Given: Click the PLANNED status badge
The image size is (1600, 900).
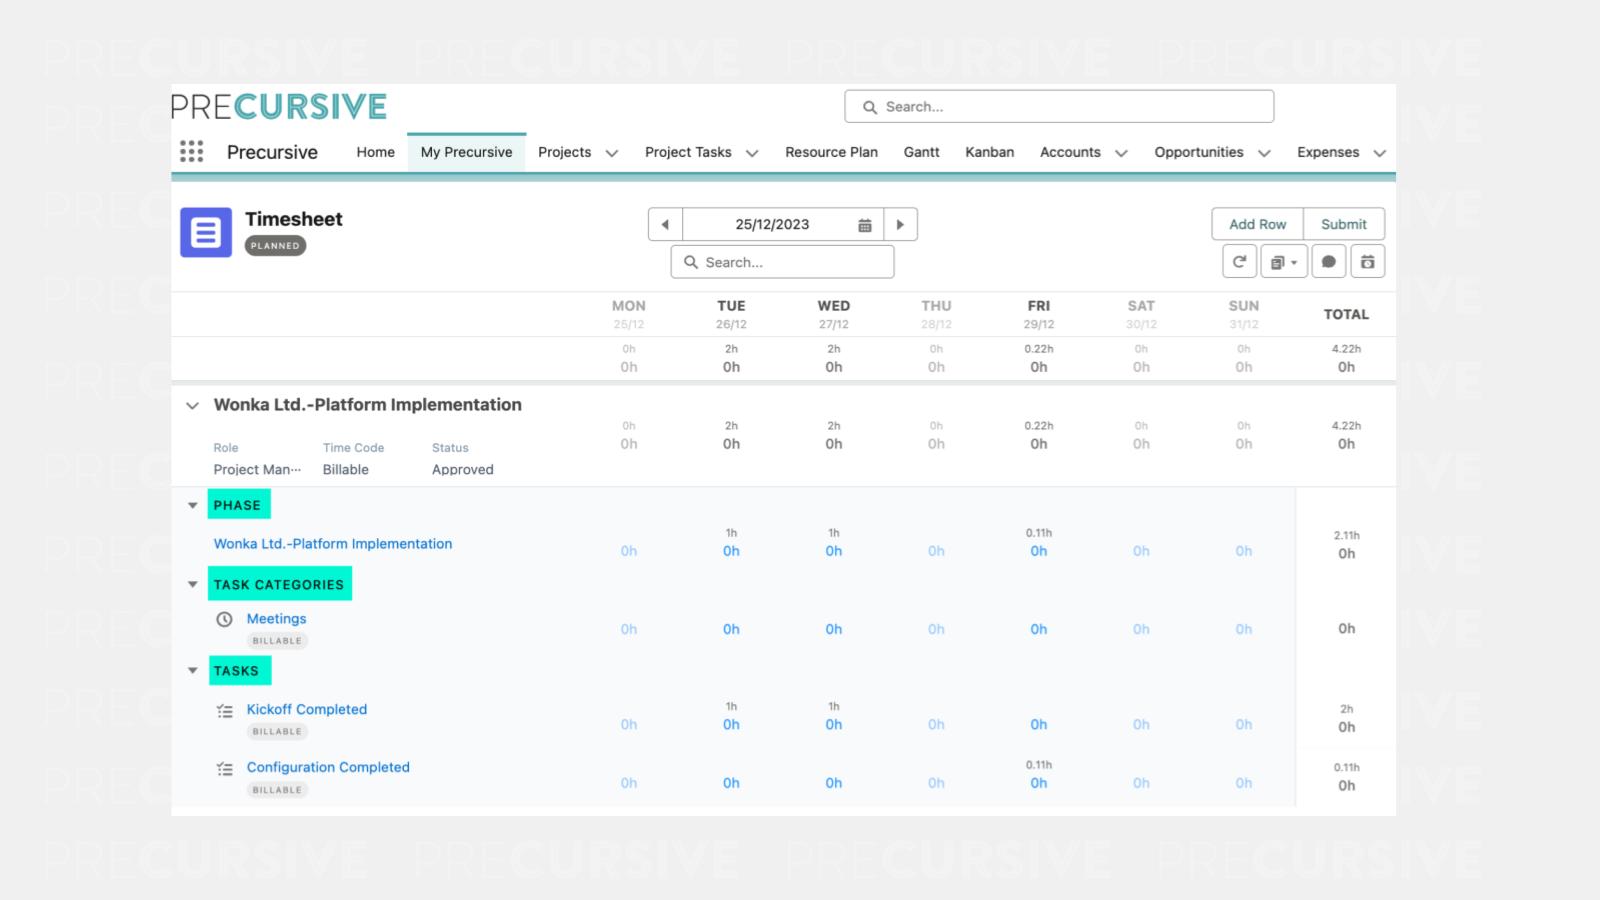Looking at the screenshot, I should coord(275,245).
